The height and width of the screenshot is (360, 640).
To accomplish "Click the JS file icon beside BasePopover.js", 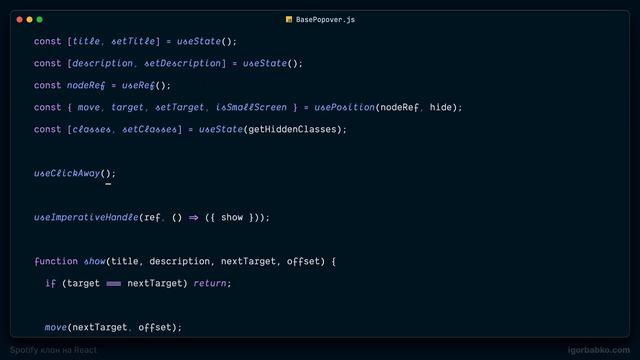I will click(289, 20).
